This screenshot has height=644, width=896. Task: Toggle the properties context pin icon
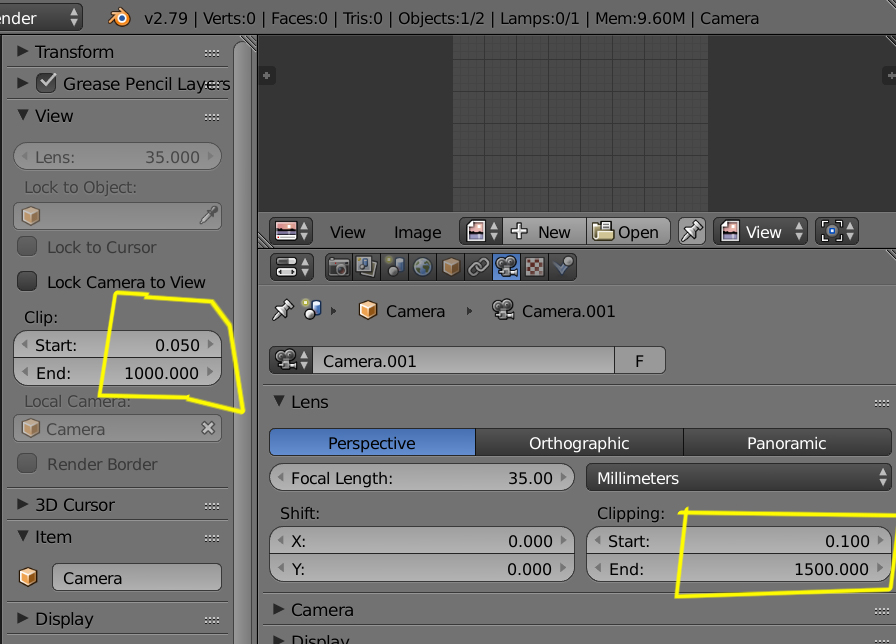pyautogui.click(x=282, y=310)
